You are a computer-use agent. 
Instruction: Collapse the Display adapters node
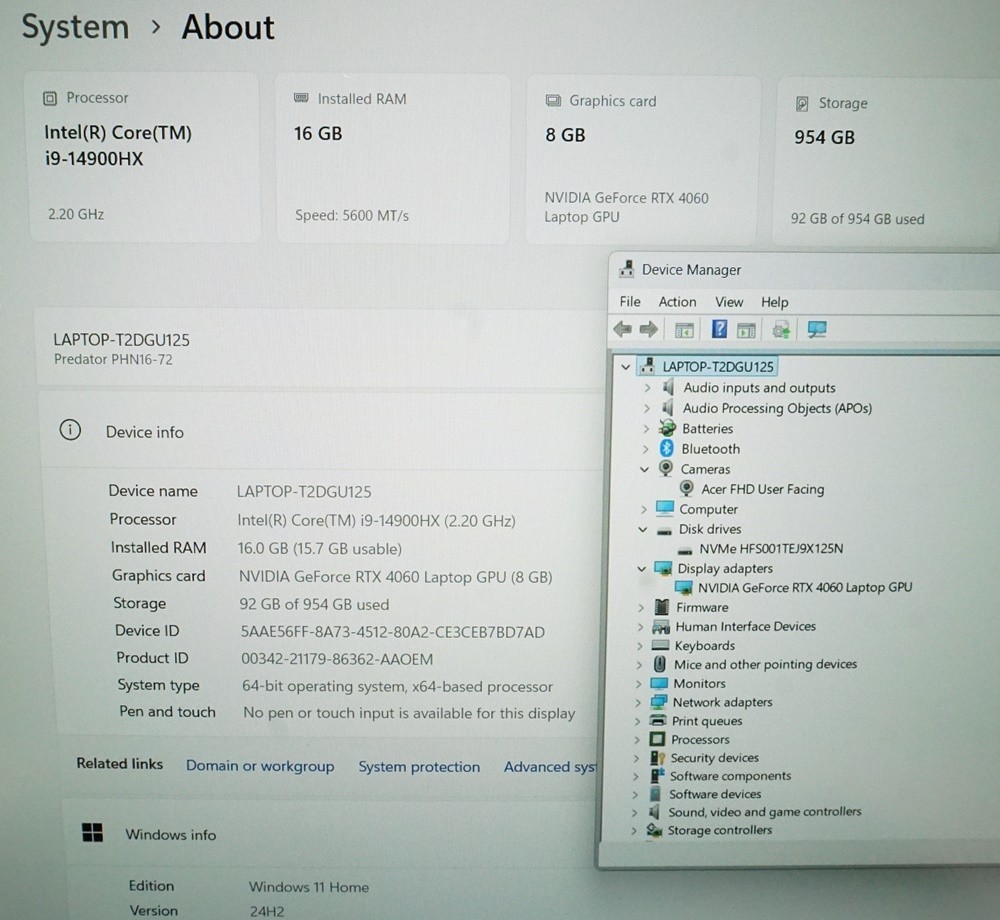pyautogui.click(x=642, y=568)
